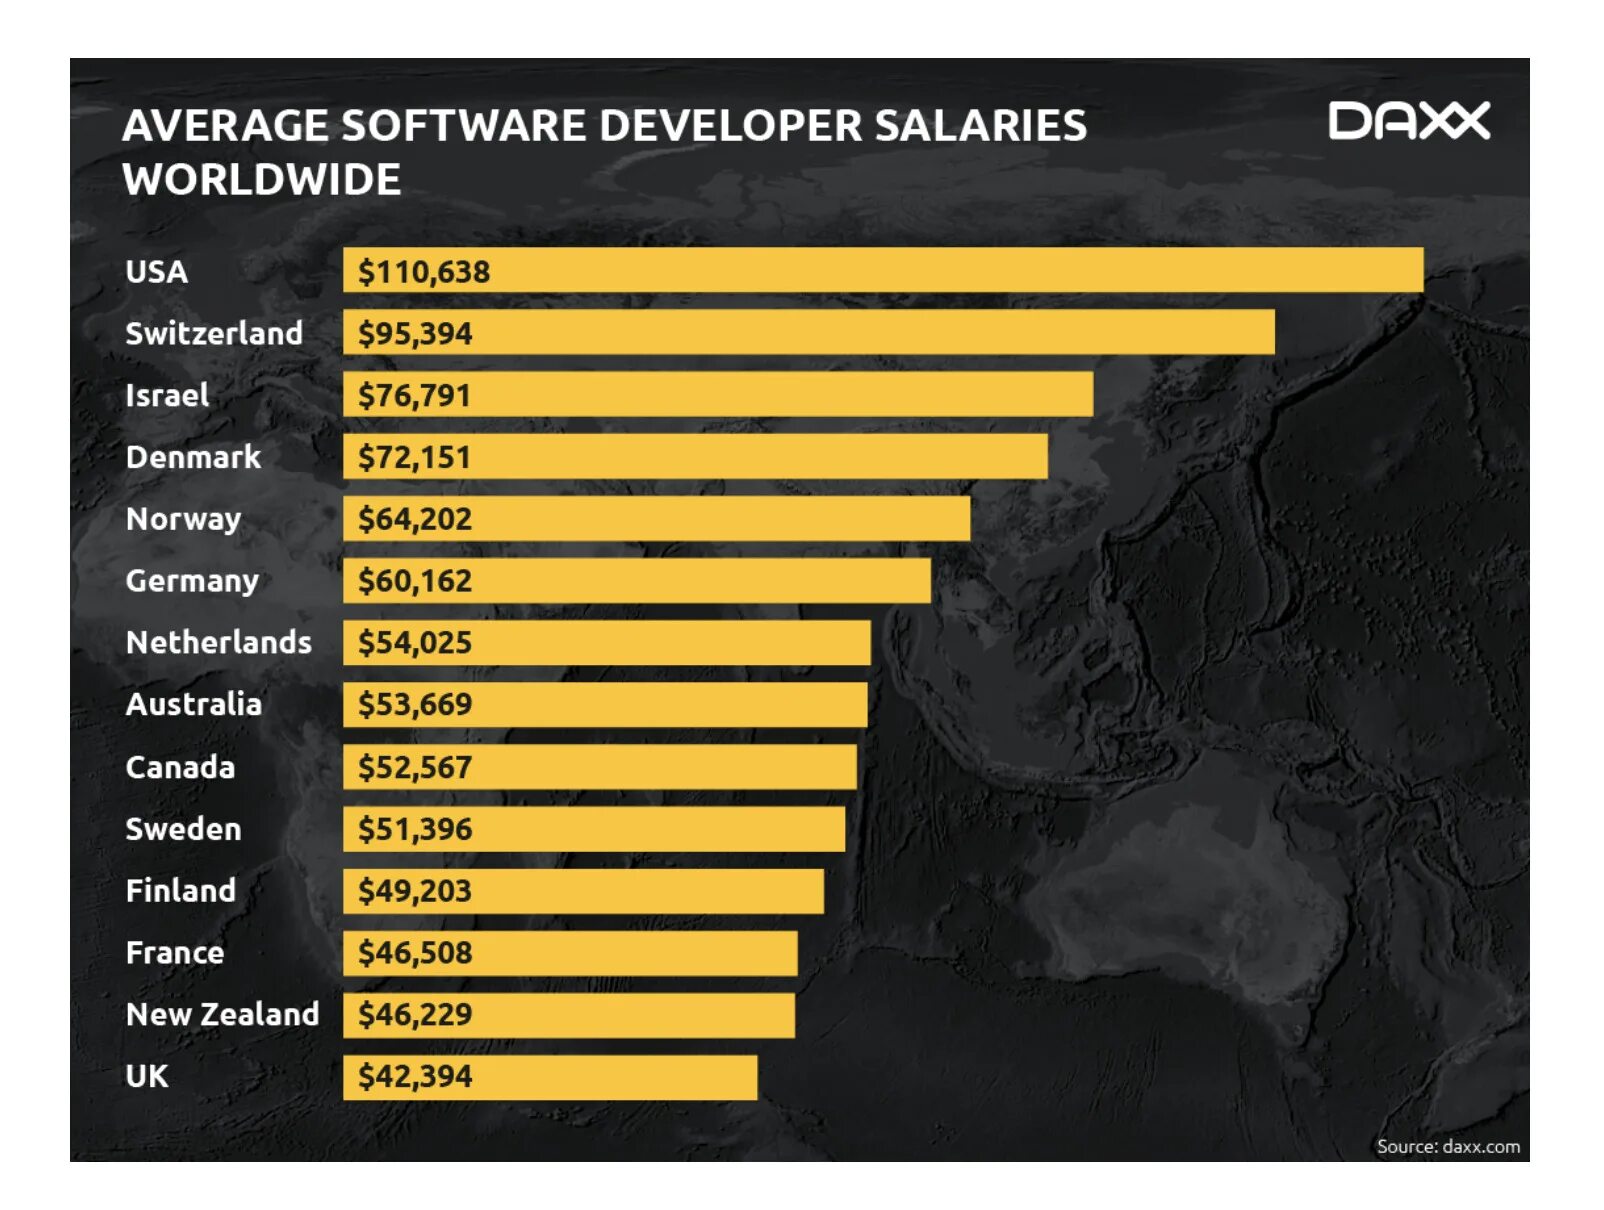This screenshot has height=1210, width=1604.
Task: Click the $72,151 salary value
Action: pyautogui.click(x=414, y=458)
